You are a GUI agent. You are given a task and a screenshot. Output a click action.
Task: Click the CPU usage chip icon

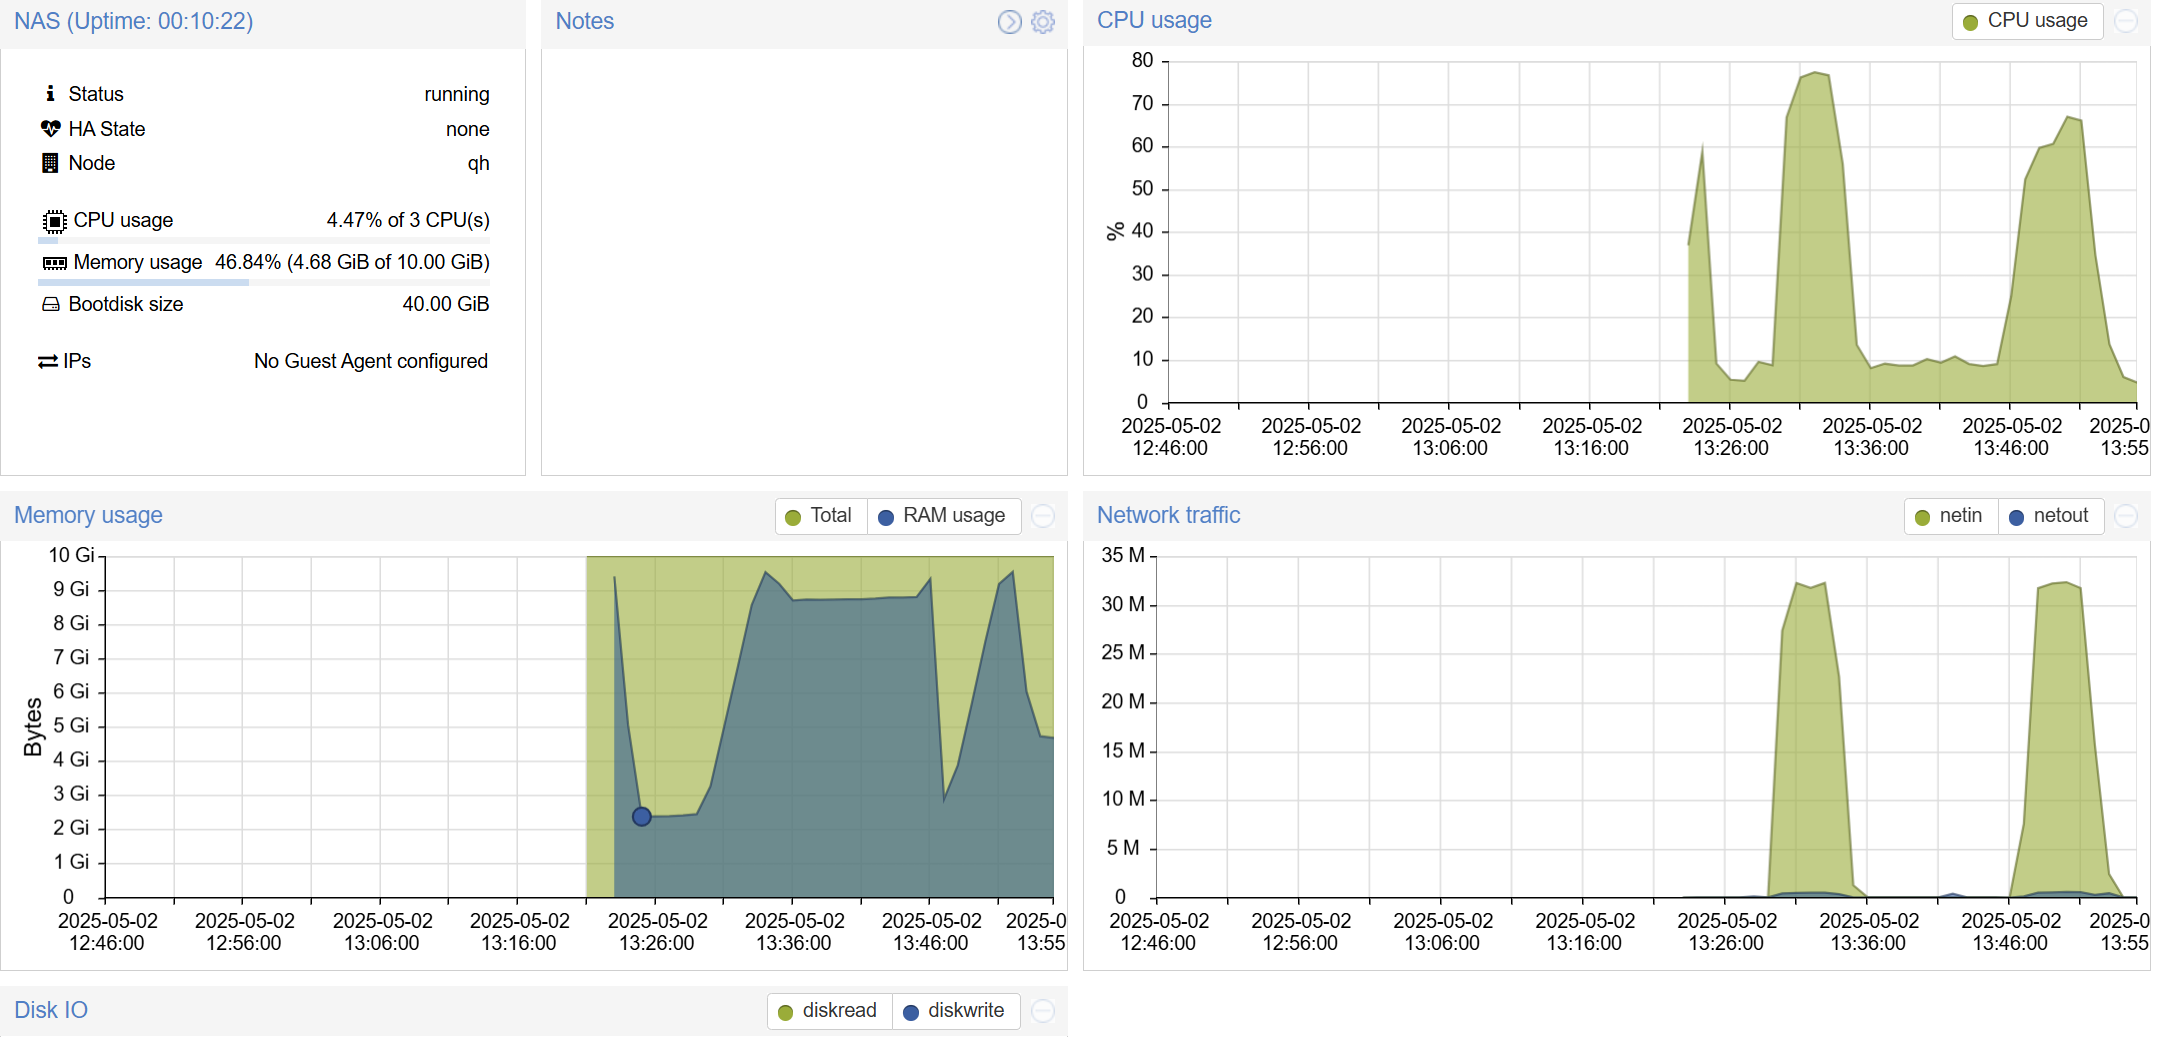point(54,221)
